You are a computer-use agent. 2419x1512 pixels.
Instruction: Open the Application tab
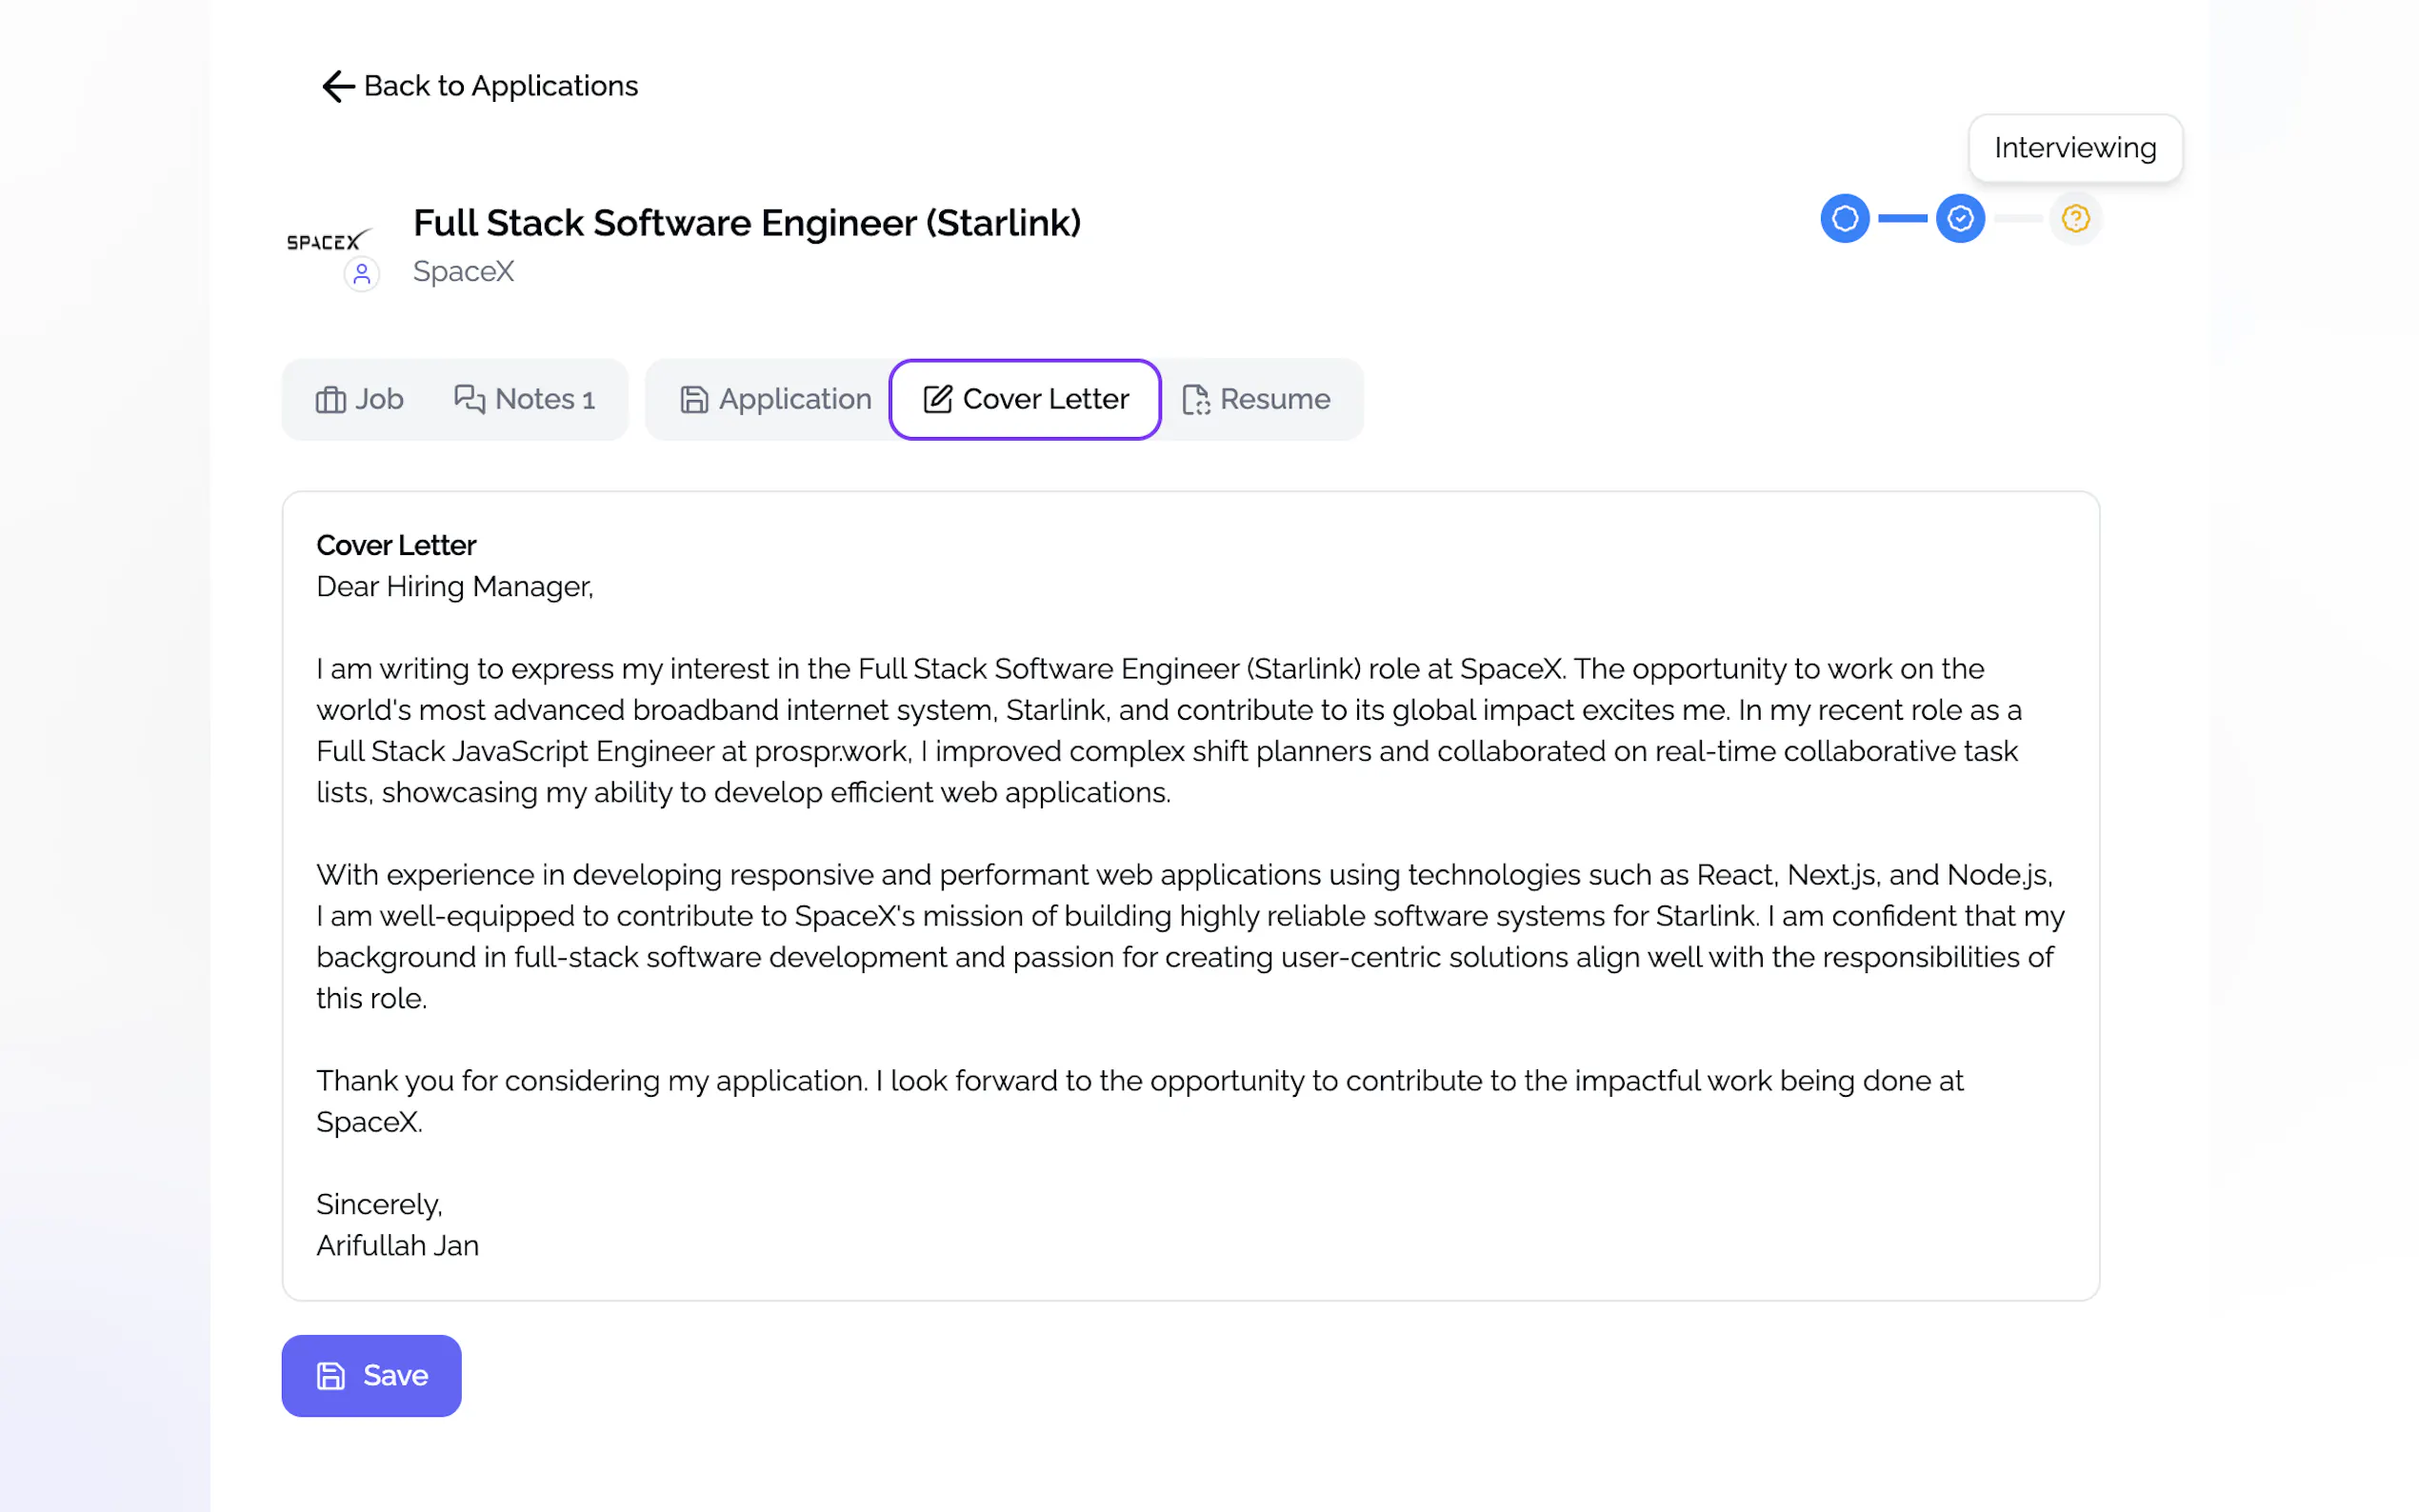(x=775, y=399)
